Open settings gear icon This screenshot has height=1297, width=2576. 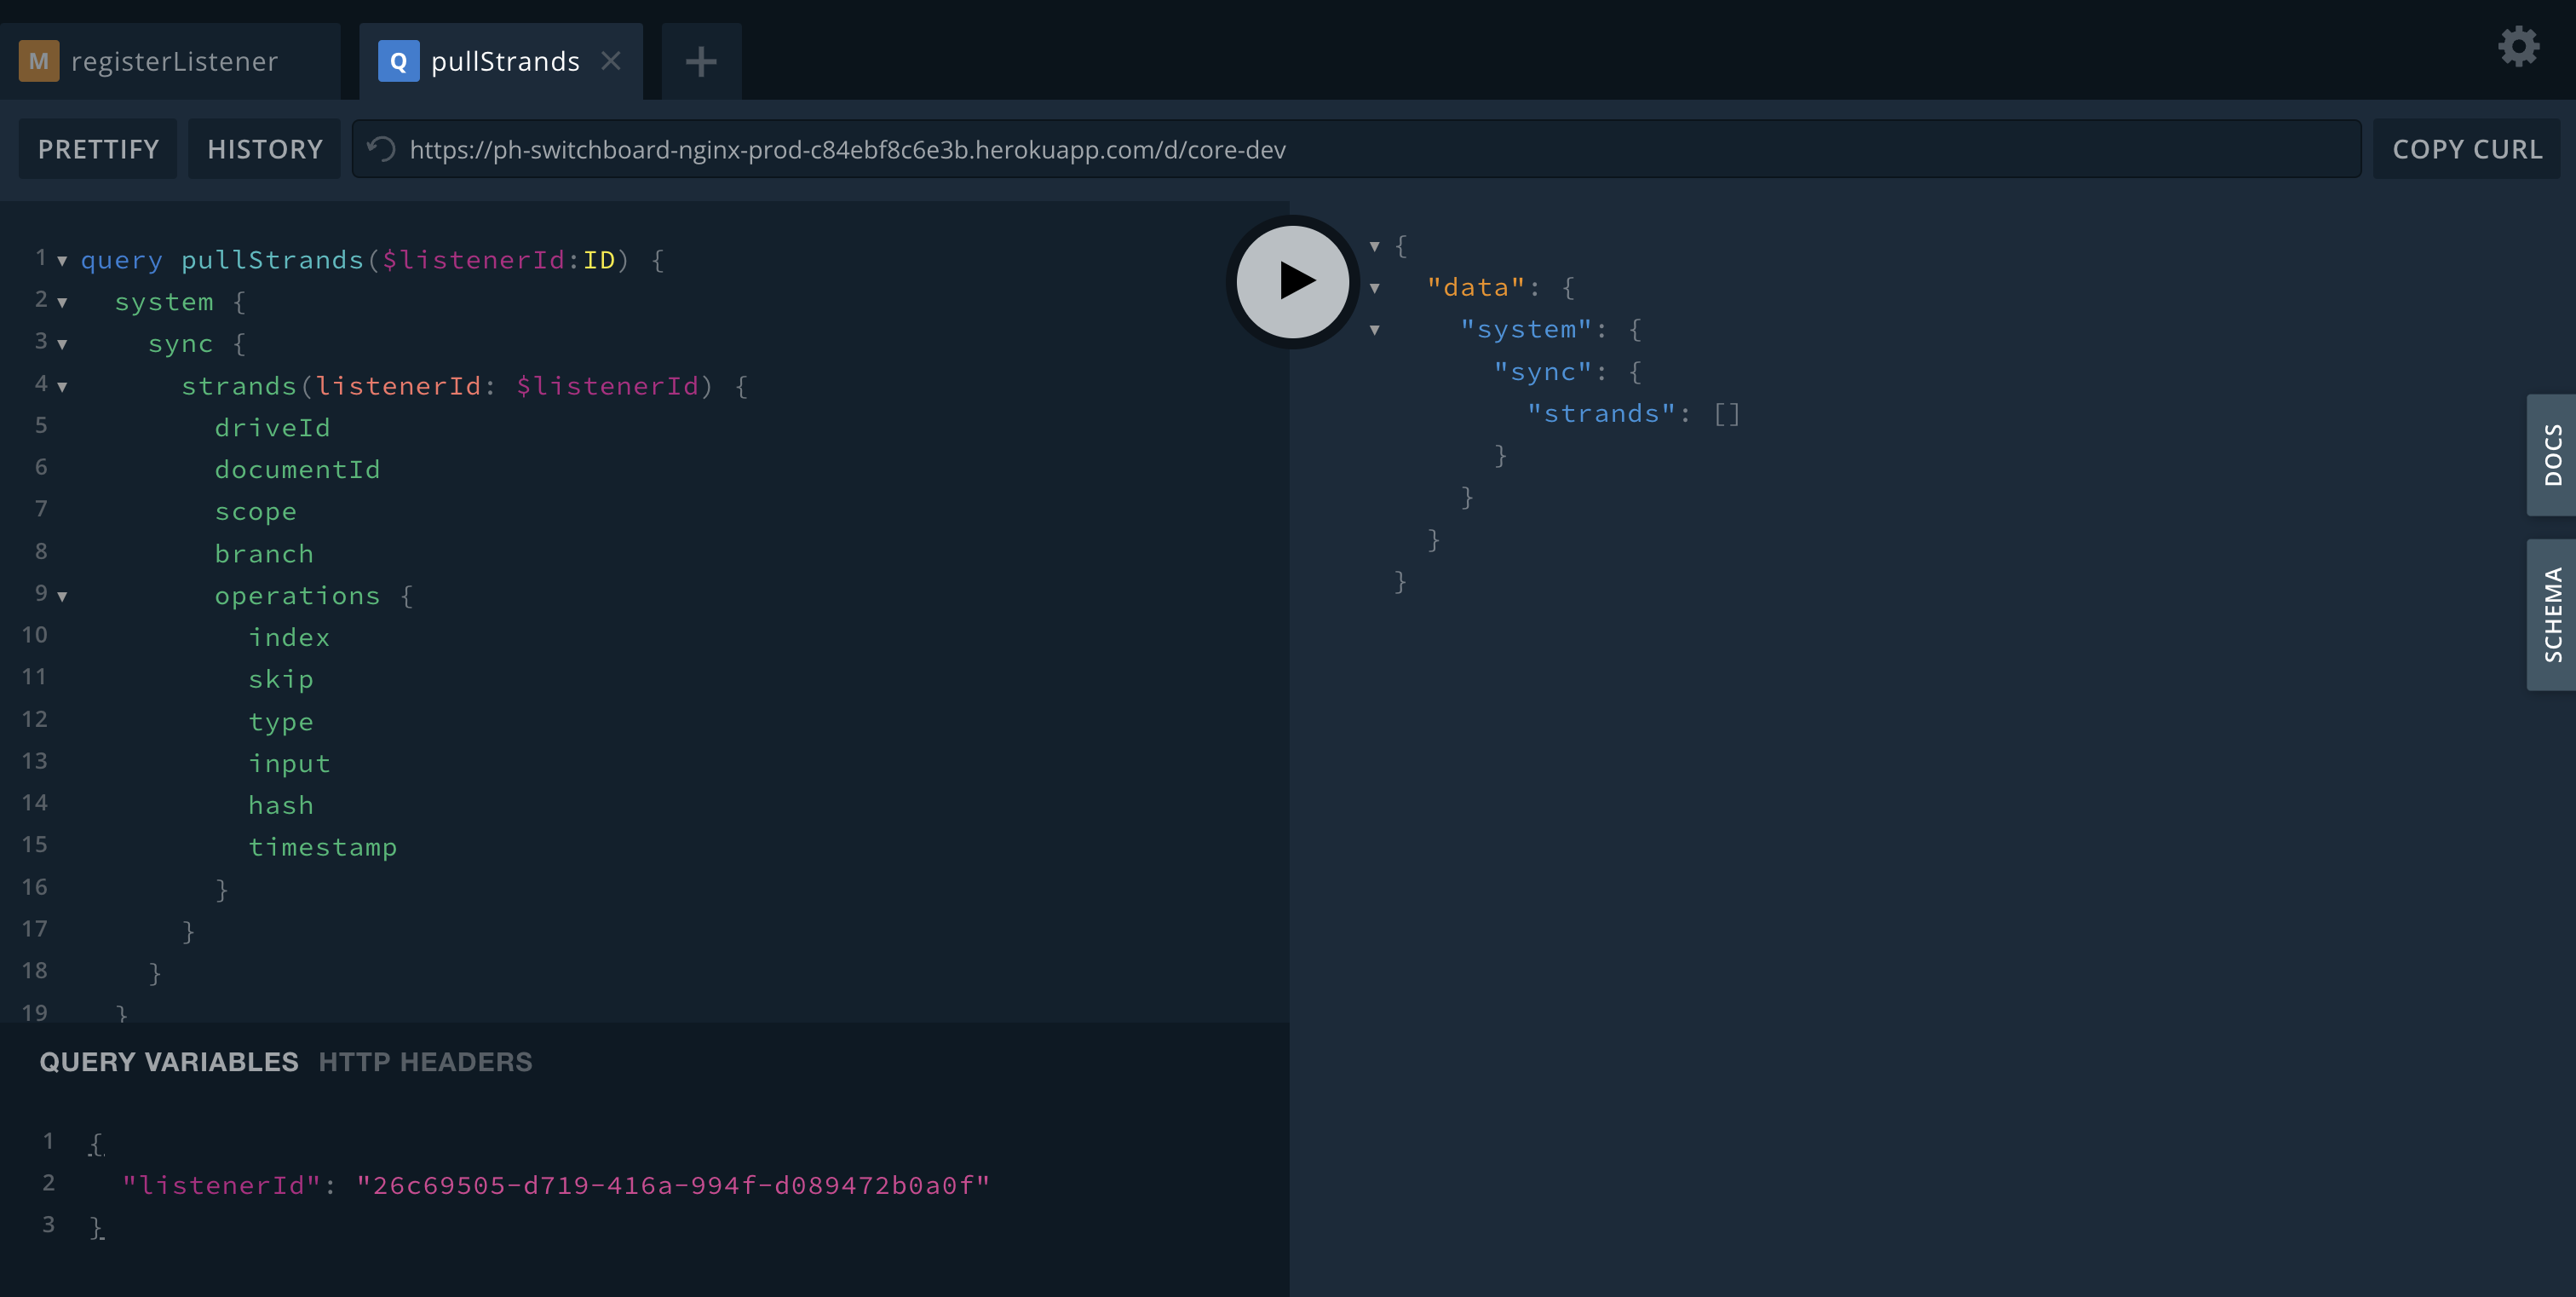[2517, 47]
